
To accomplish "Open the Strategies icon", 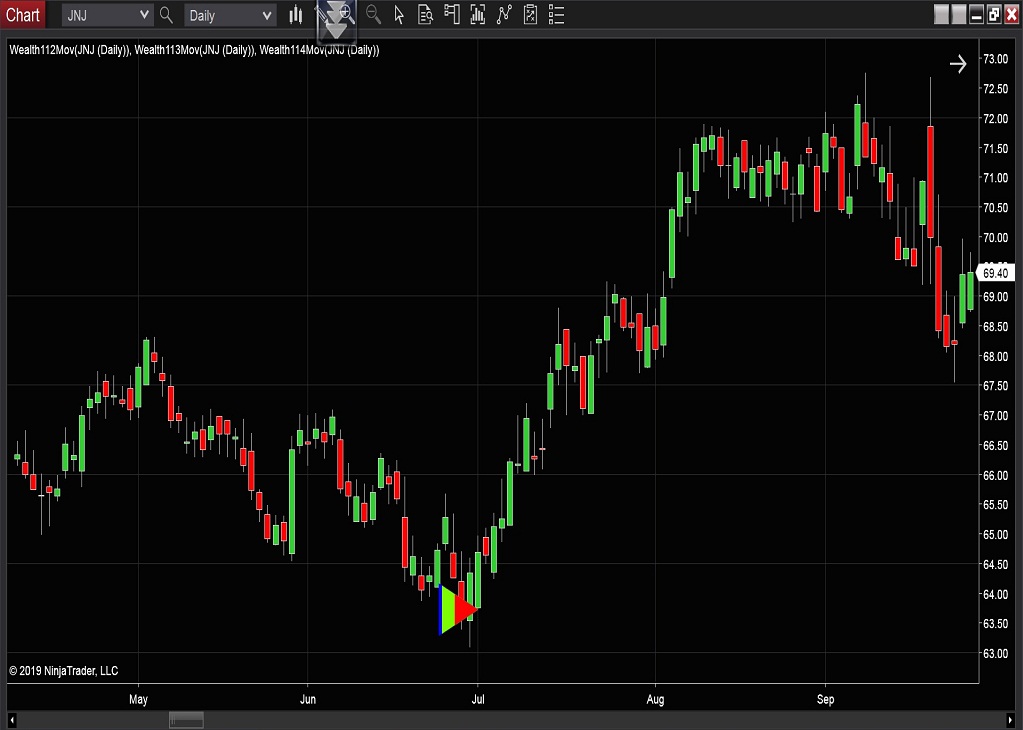I will click(530, 15).
